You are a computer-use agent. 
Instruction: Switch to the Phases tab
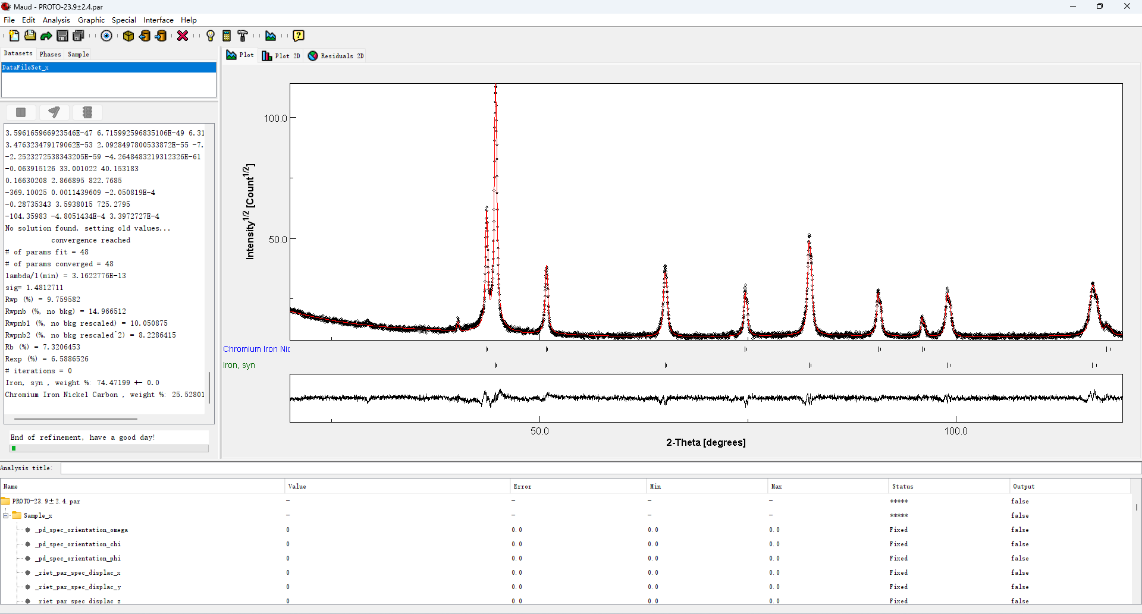(x=50, y=54)
